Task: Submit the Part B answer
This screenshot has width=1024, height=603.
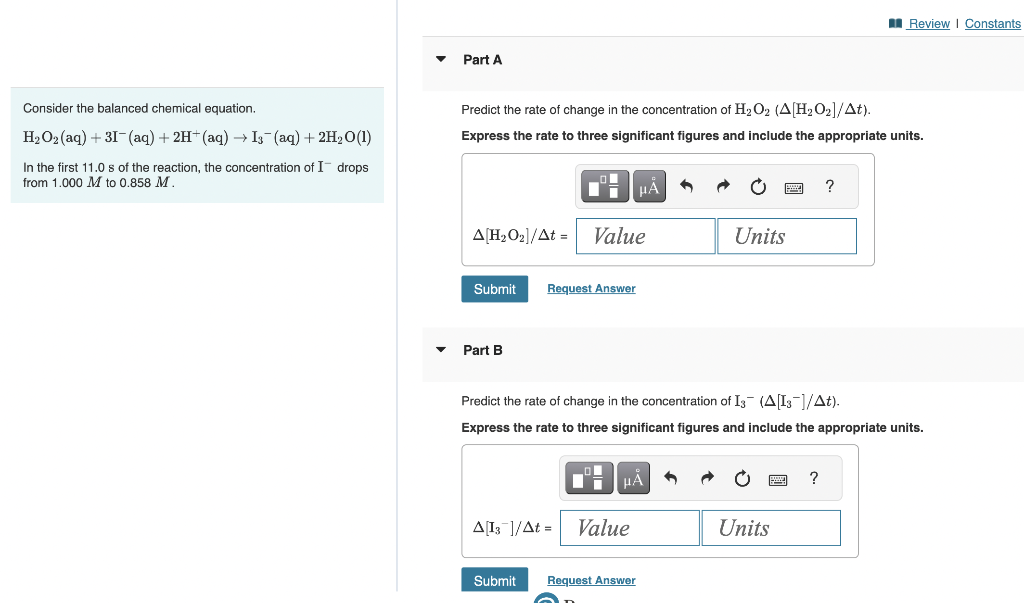Action: (494, 579)
